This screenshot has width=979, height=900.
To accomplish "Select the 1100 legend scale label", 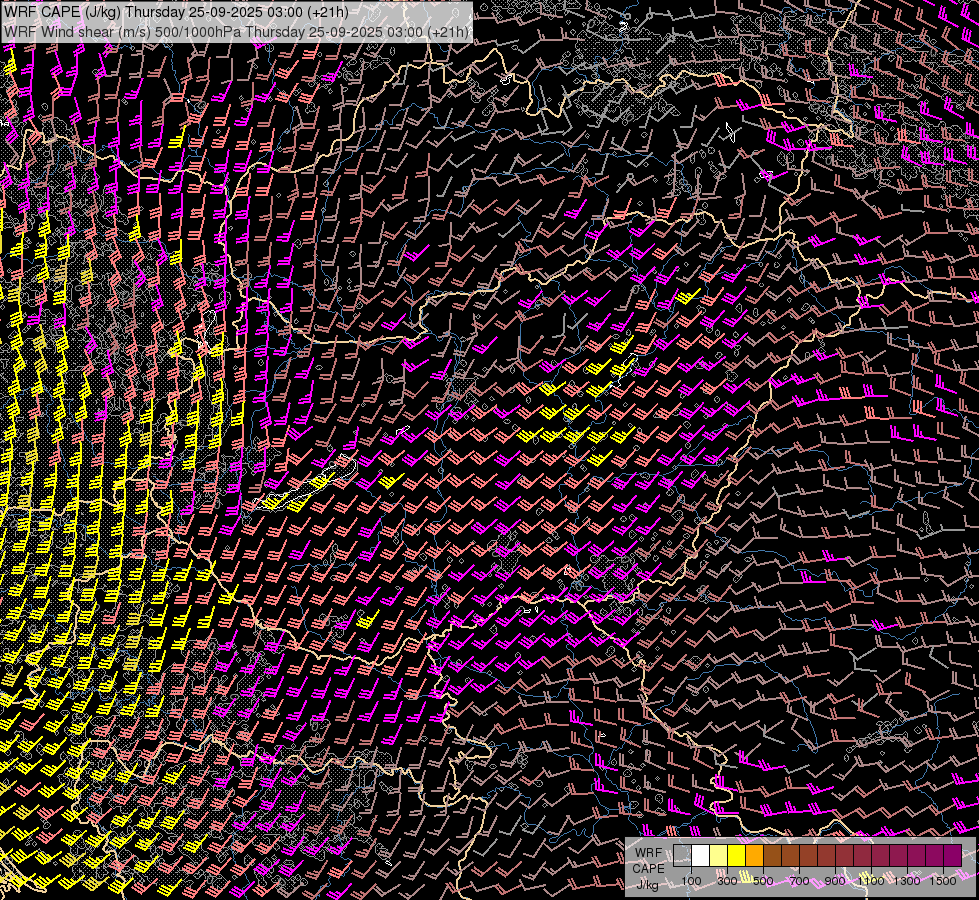I will (x=871, y=881).
